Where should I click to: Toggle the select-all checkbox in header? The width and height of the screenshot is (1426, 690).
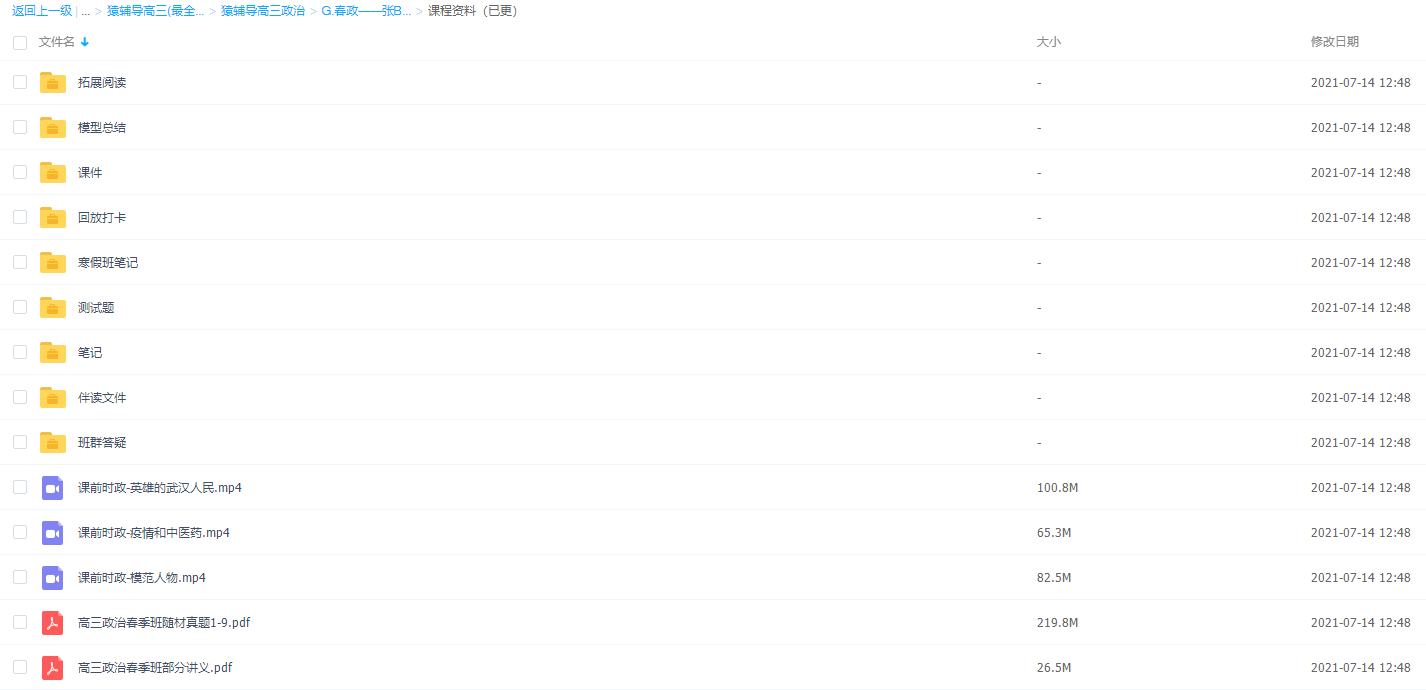20,42
